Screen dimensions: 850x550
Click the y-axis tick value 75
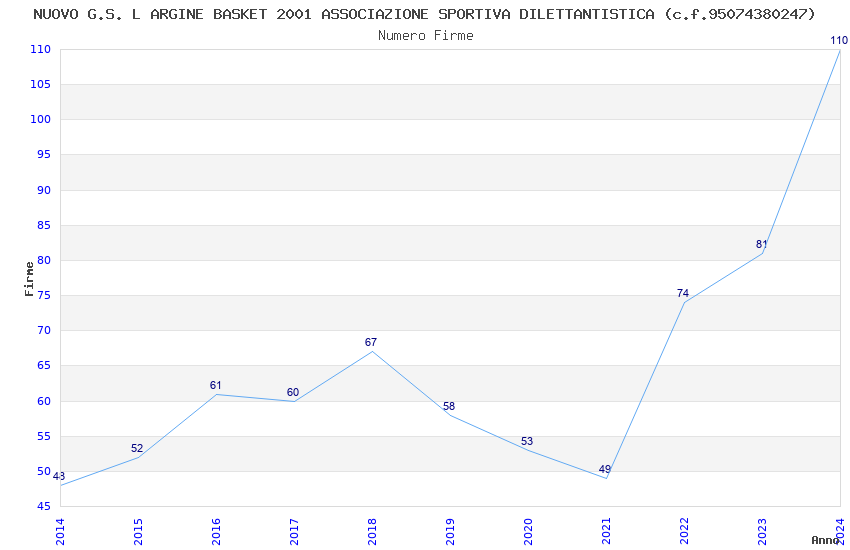tap(44, 295)
